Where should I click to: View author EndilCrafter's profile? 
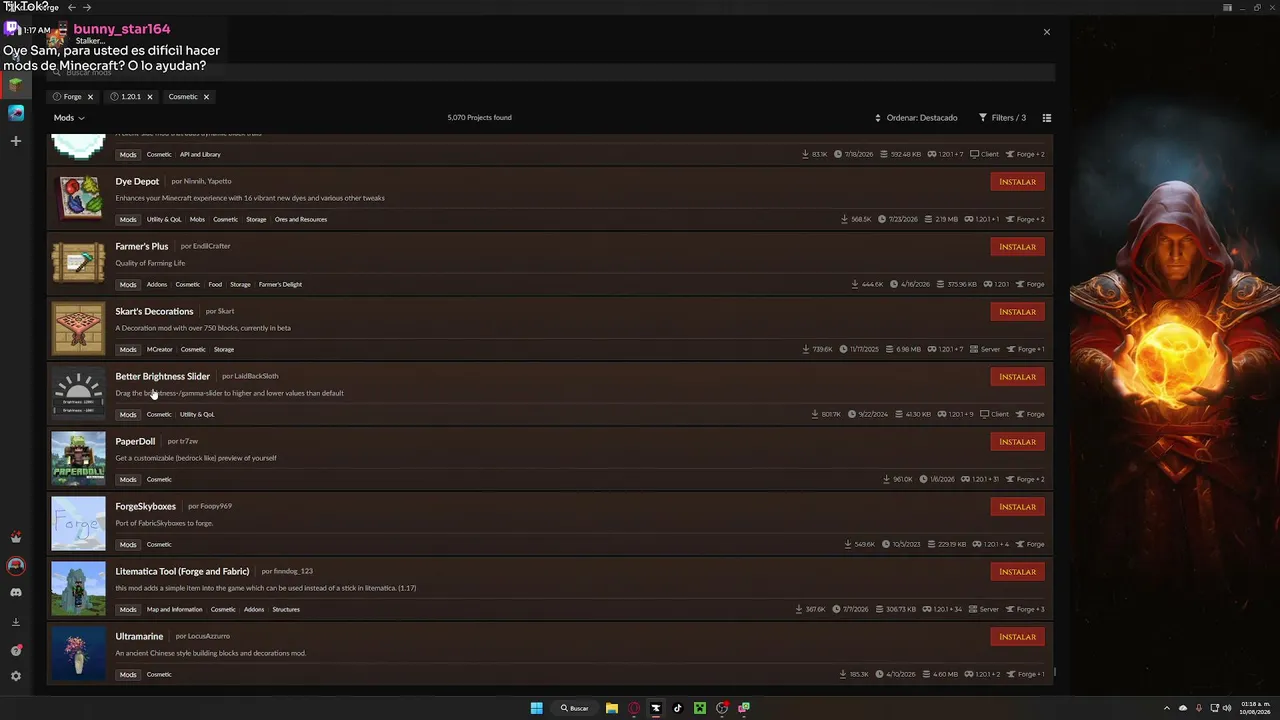pyautogui.click(x=211, y=247)
